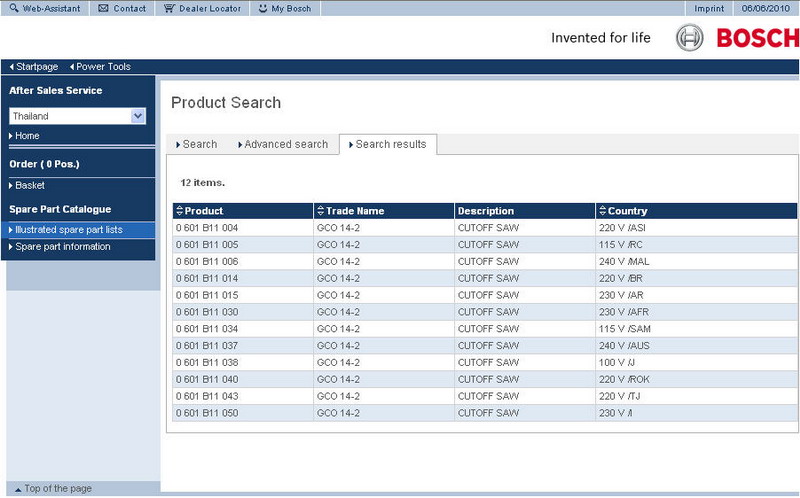Navigate to Power Tools breadcrumb
800x498 pixels.
tap(103, 67)
